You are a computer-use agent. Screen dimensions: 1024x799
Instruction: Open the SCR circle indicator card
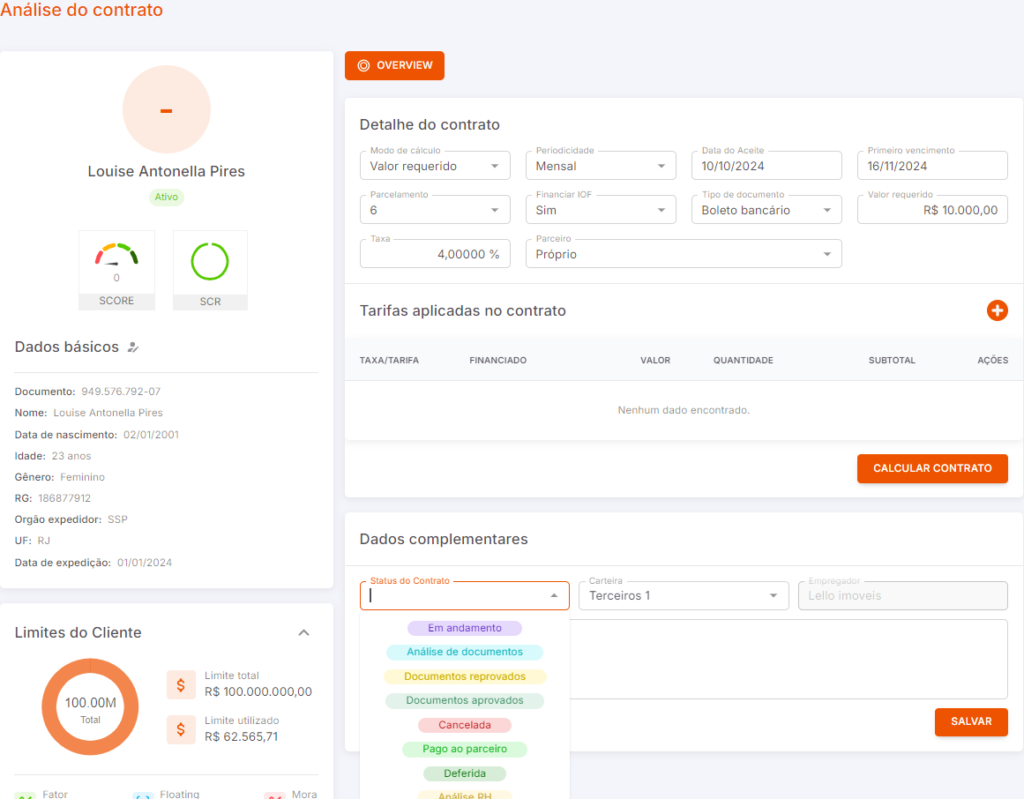[210, 270]
